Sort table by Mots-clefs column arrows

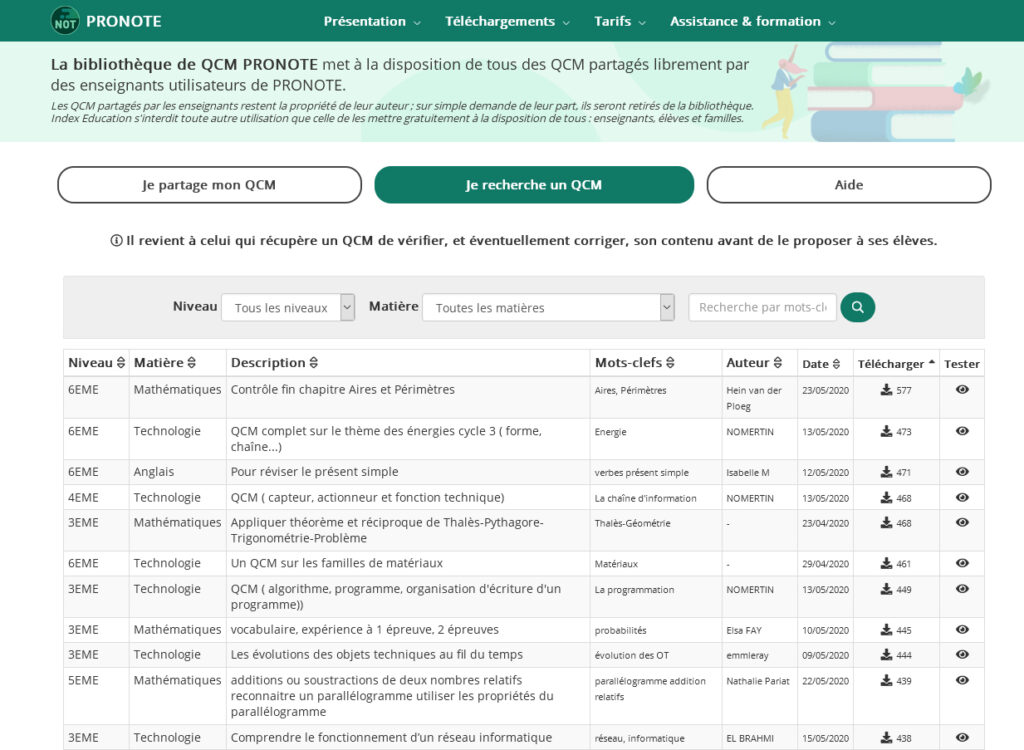(x=670, y=363)
